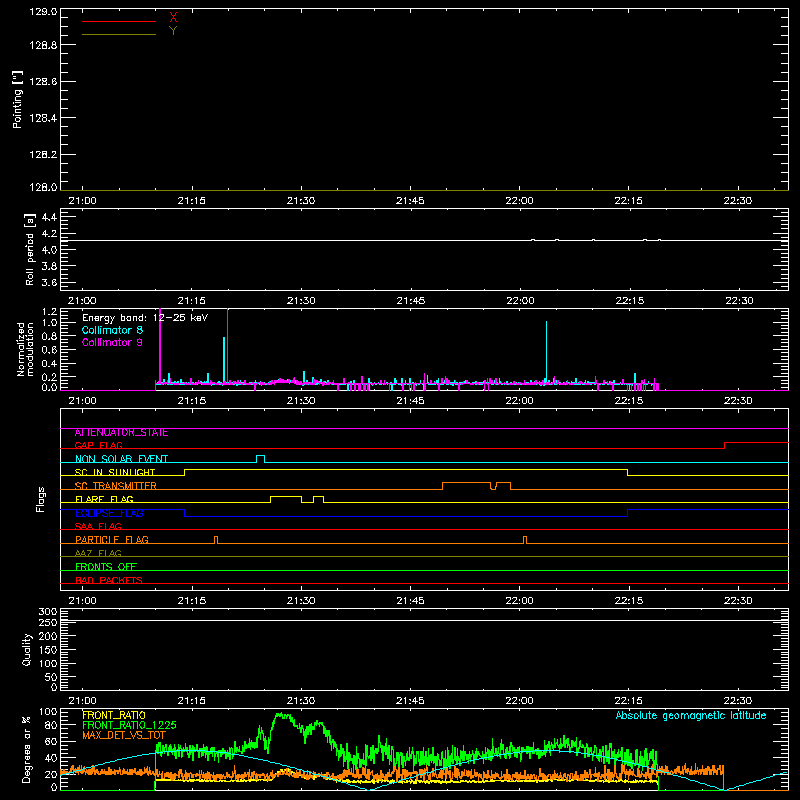Click the 128.4 tick label

(x=43, y=118)
